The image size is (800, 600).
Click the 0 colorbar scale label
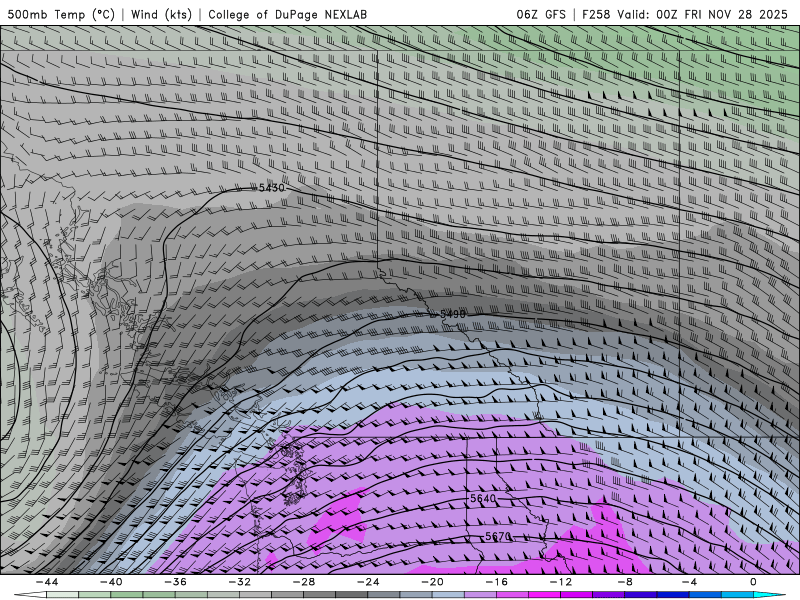click(x=754, y=582)
